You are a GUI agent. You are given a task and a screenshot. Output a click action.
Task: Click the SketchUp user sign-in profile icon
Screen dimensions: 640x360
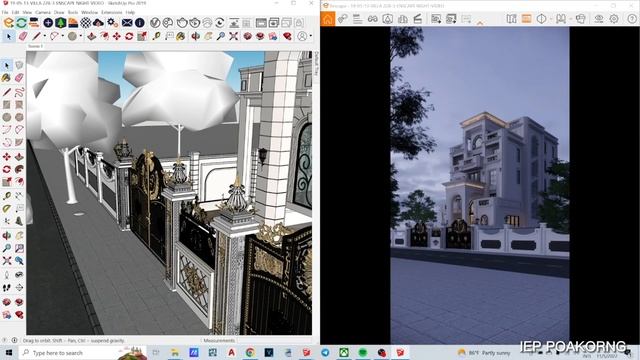[x=302, y=36]
